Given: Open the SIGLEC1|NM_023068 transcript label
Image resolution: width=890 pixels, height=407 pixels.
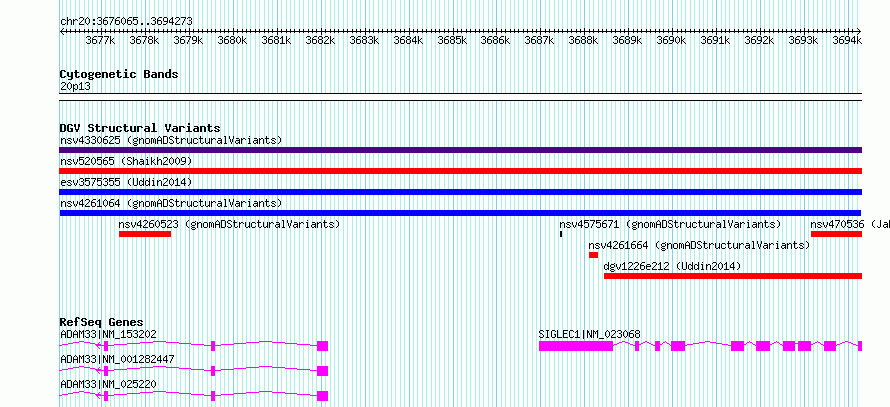Looking at the screenshot, I should (589, 334).
